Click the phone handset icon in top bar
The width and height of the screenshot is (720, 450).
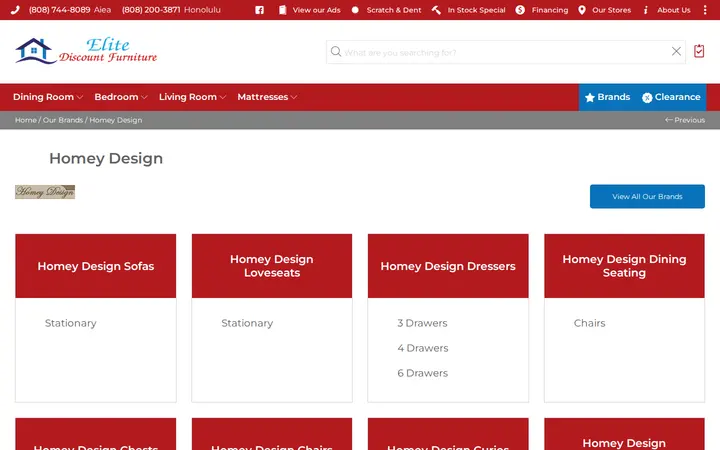click(15, 10)
